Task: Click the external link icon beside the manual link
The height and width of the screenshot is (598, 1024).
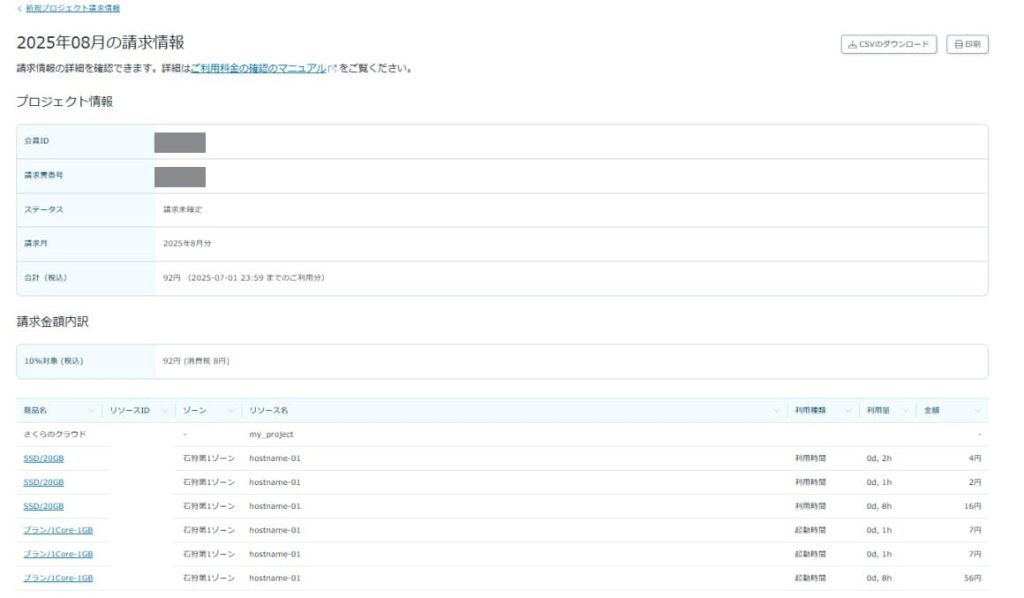Action: (x=332, y=69)
